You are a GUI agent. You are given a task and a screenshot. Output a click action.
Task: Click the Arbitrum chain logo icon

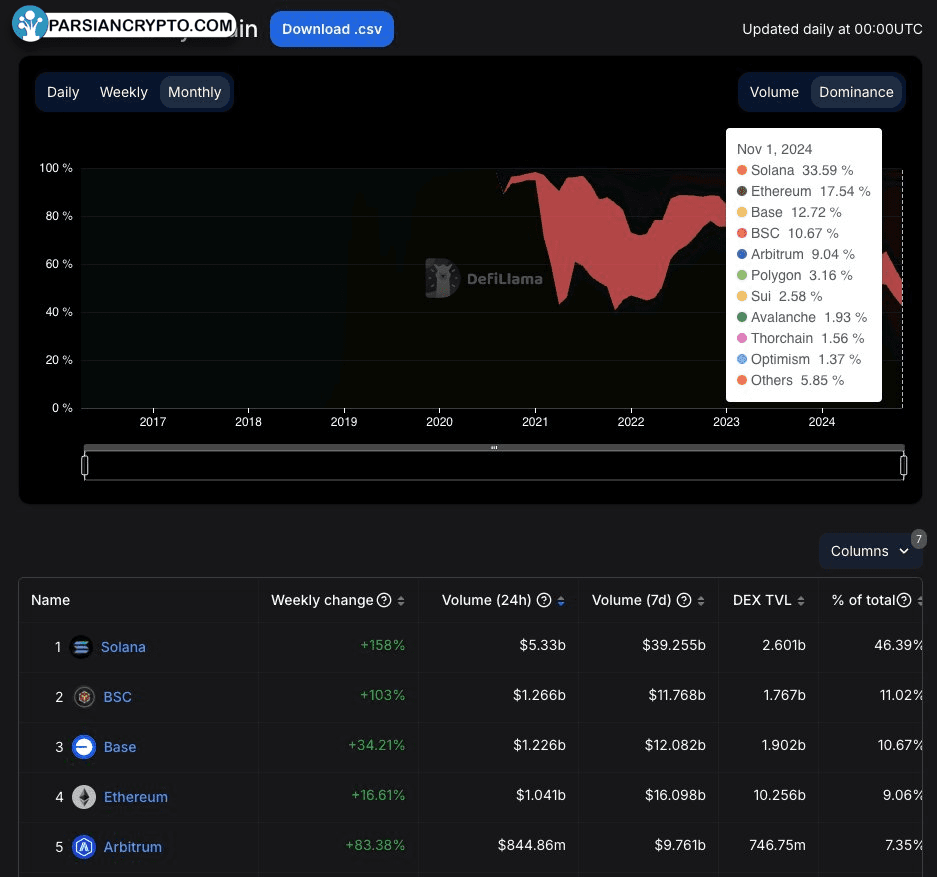pyautogui.click(x=84, y=847)
